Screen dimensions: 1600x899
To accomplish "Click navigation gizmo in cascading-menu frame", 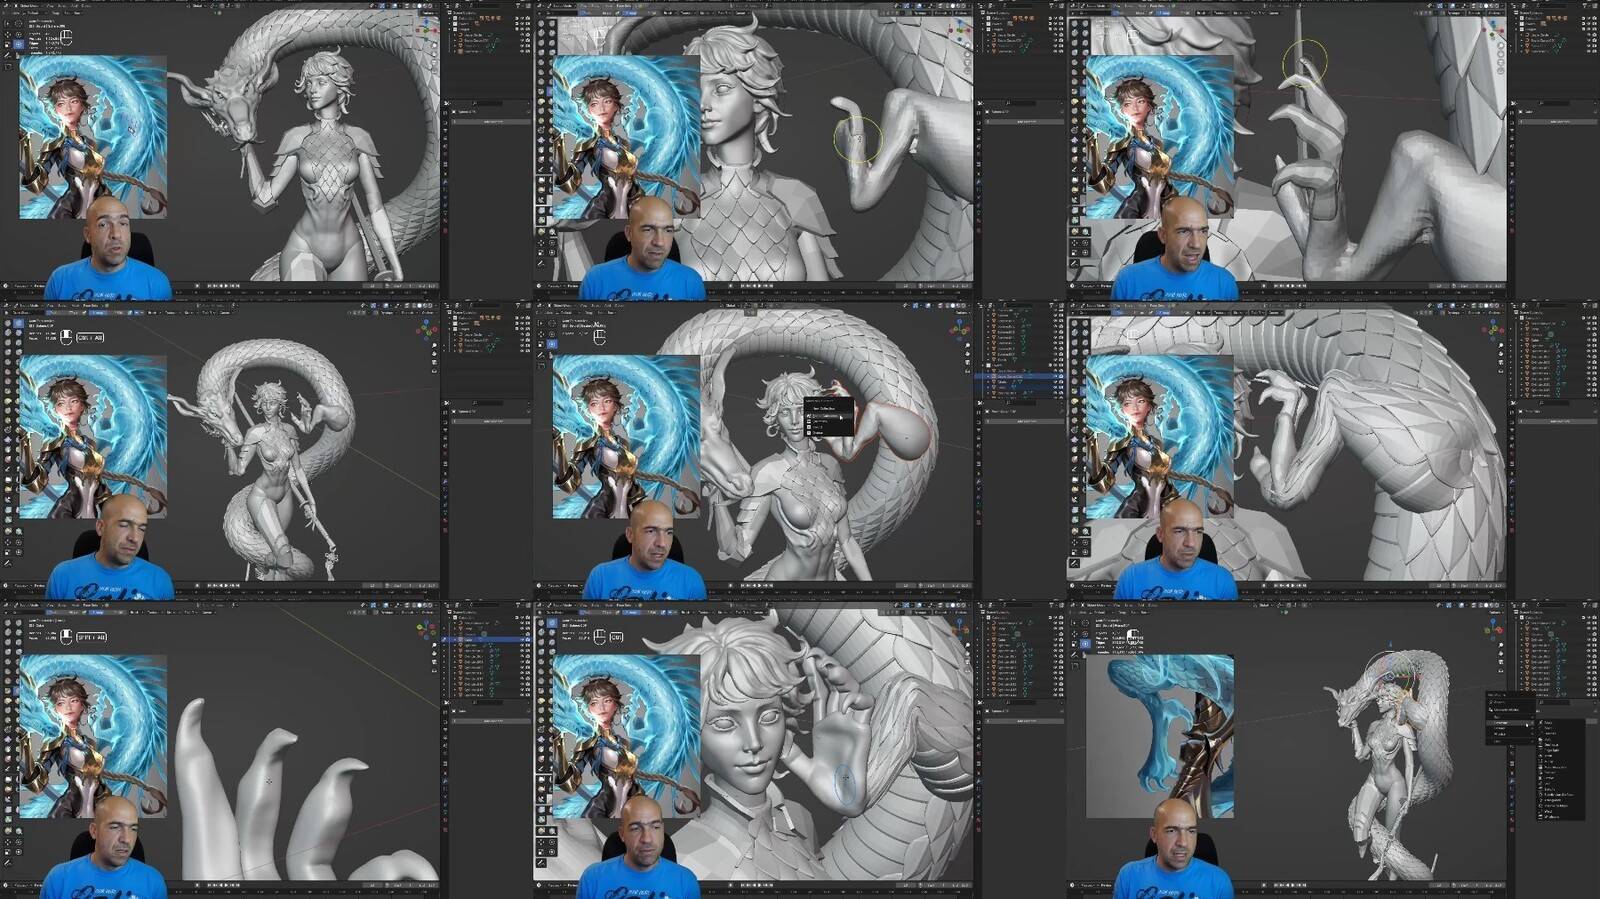I will point(1493,629).
